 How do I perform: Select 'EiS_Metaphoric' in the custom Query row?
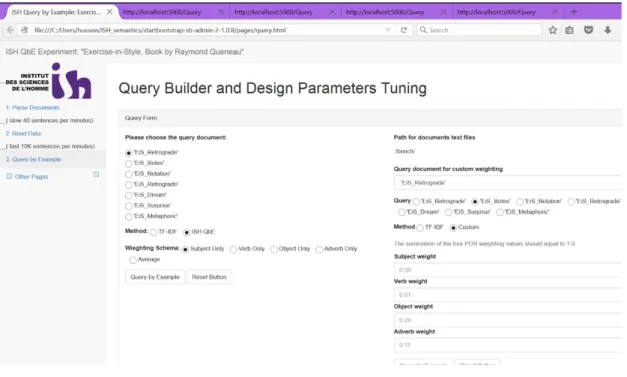click(x=500, y=212)
